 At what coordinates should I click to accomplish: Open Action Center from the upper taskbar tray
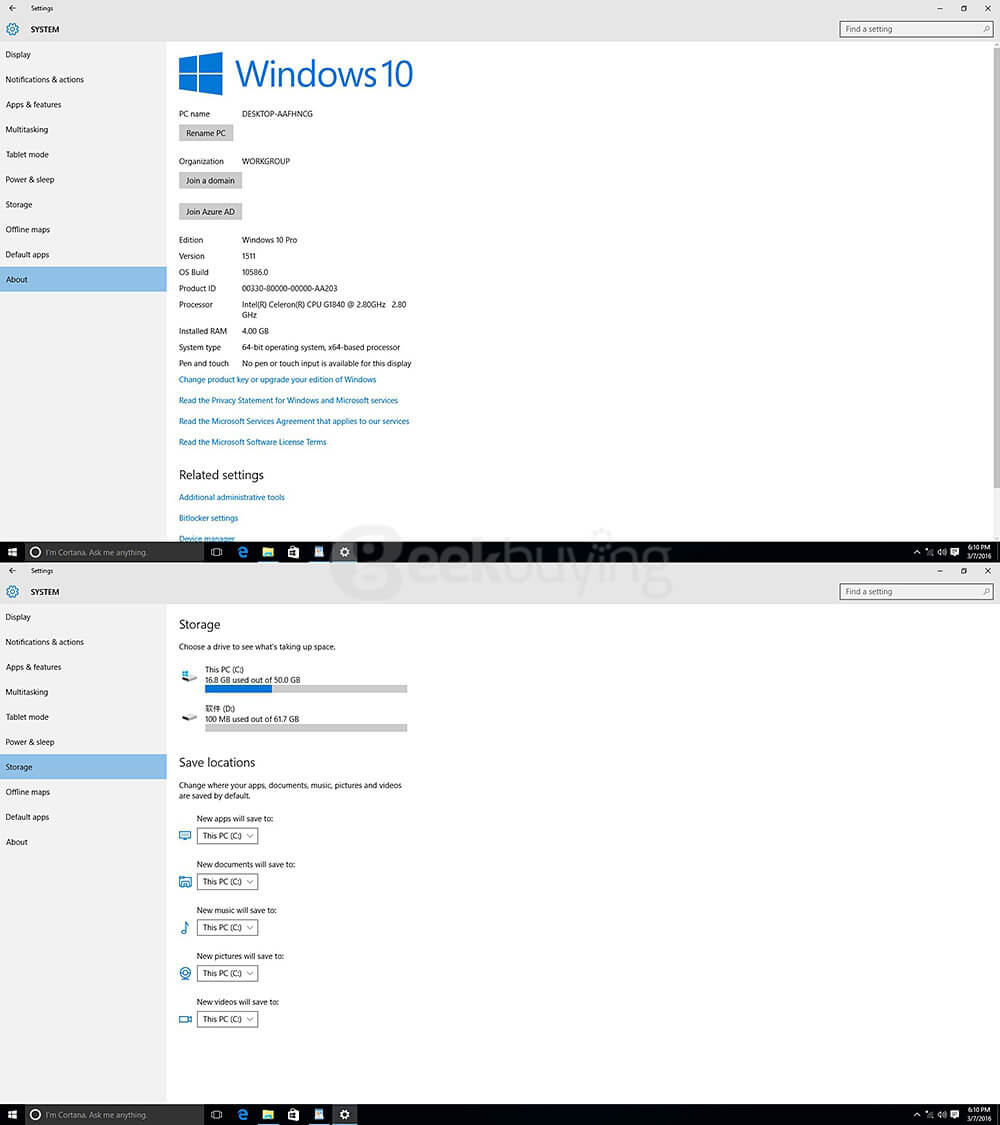pyautogui.click(x=955, y=552)
